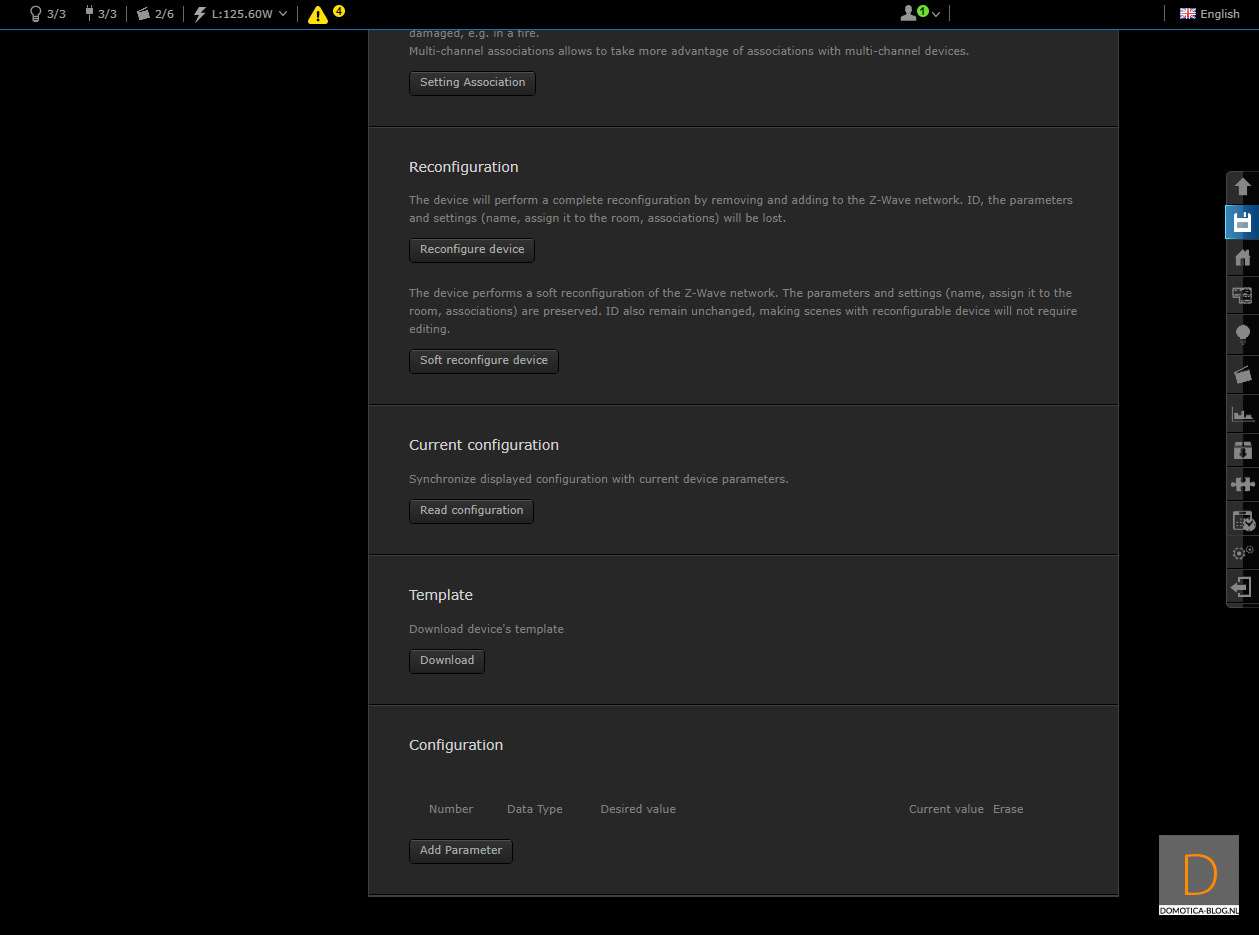
Task: Open the puzzle piece plugins icon
Action: point(1242,484)
